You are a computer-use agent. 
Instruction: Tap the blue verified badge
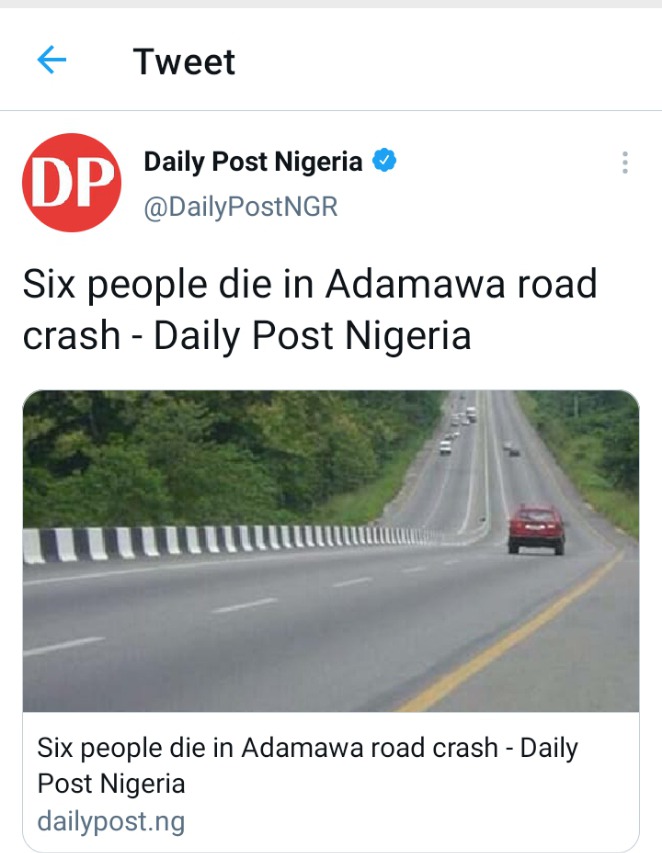pyautogui.click(x=385, y=160)
